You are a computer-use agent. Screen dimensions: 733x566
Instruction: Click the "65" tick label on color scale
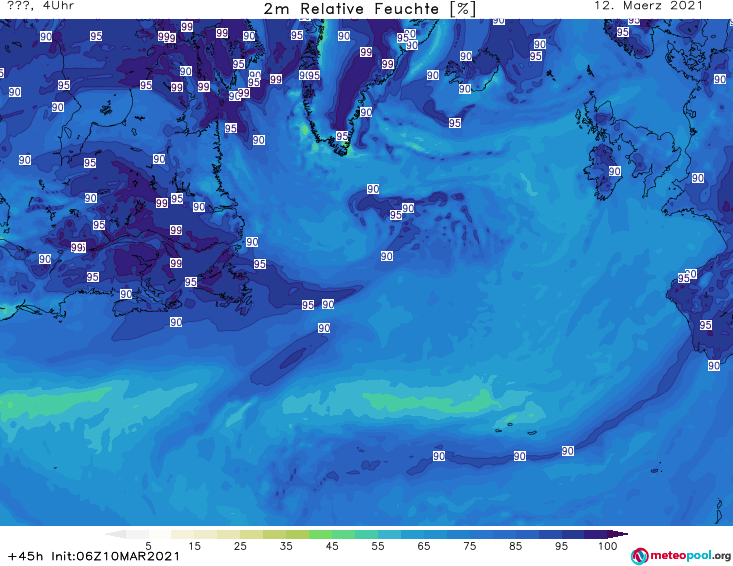424,546
